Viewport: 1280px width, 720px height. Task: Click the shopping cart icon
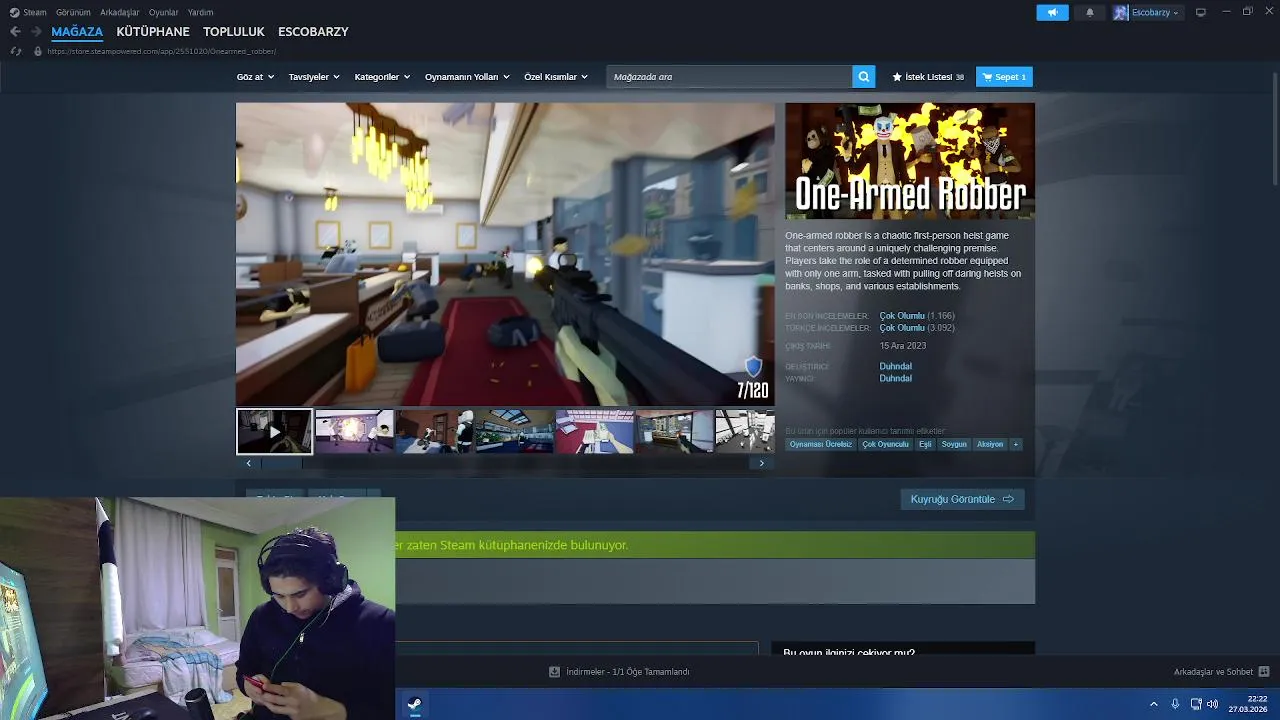coord(987,77)
